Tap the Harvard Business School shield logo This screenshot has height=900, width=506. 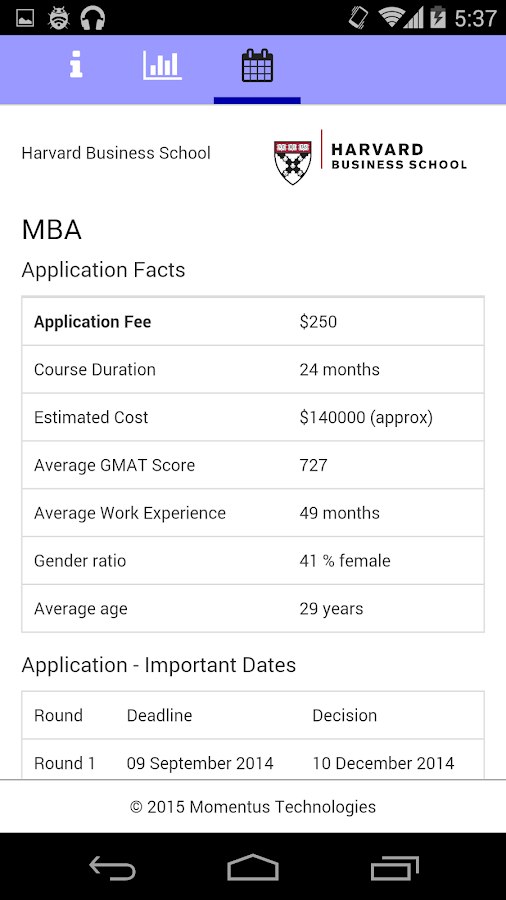[293, 162]
